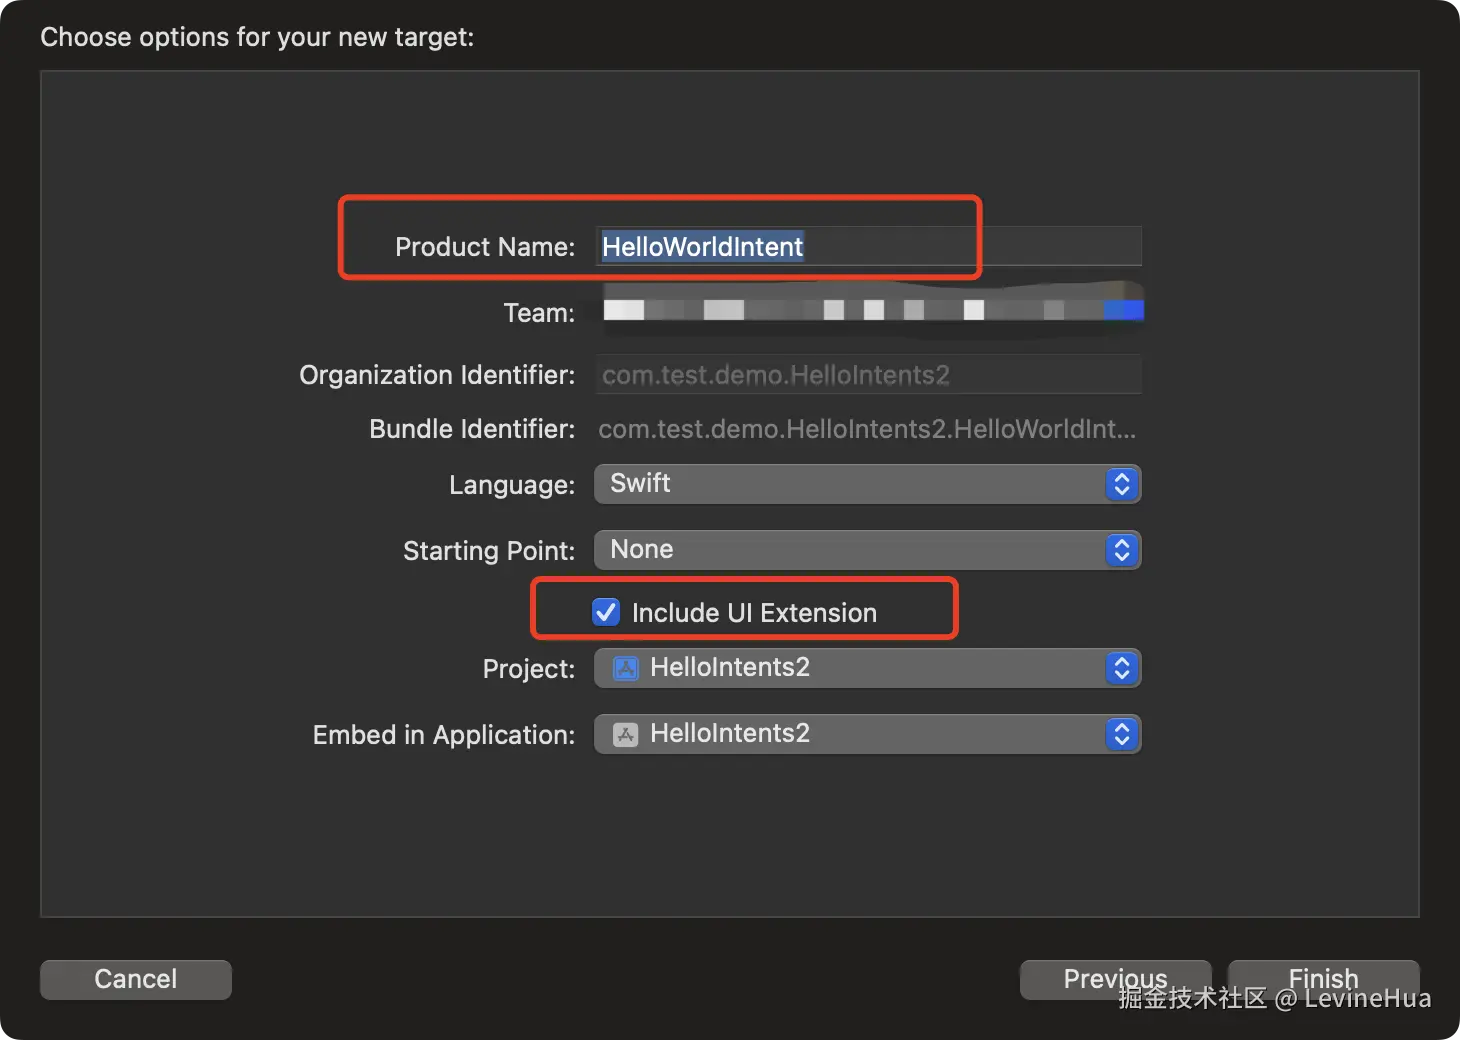Click the blue Xcode project icon
This screenshot has height=1040, width=1460.
pyautogui.click(x=626, y=669)
